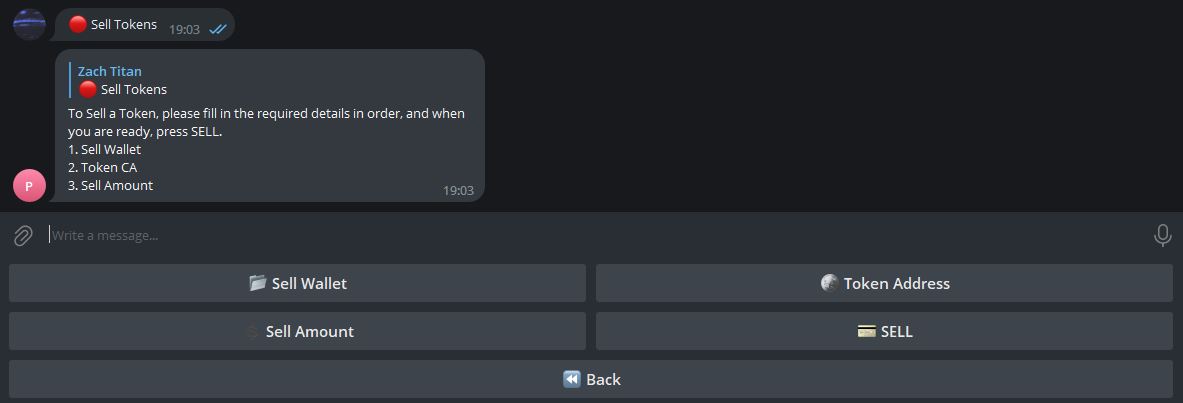Viewport: 1183px width, 403px height.
Task: Click the pink P bot avatar
Action: (x=29, y=186)
